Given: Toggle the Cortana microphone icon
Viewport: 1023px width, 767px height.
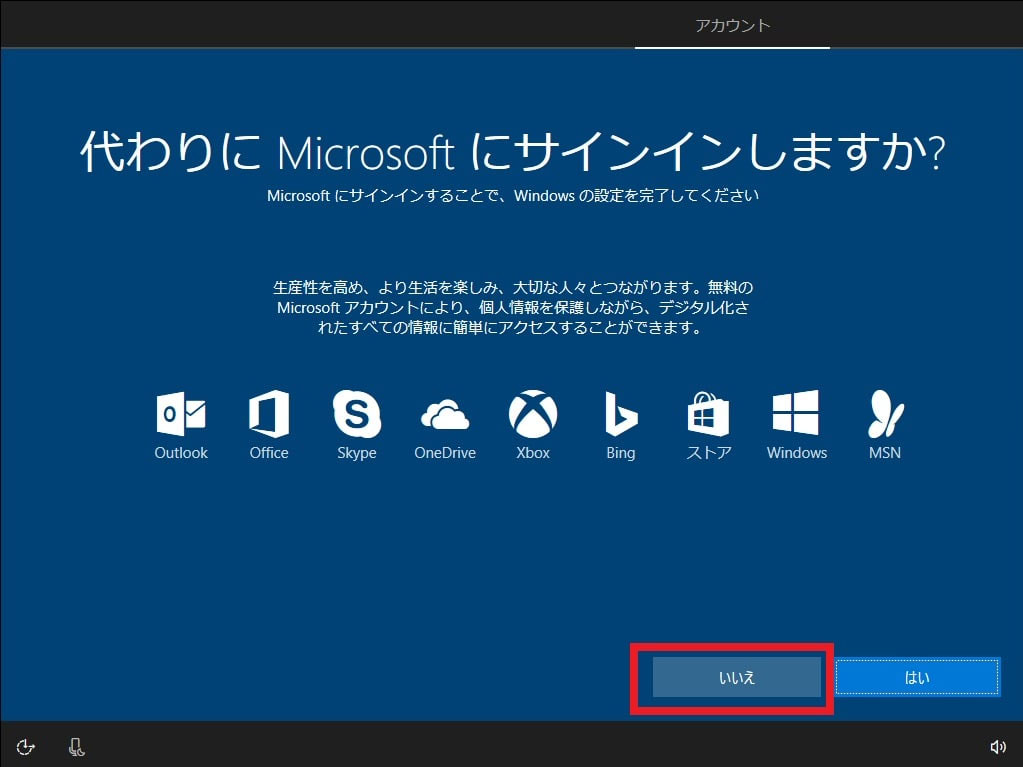Looking at the screenshot, I should [x=76, y=747].
